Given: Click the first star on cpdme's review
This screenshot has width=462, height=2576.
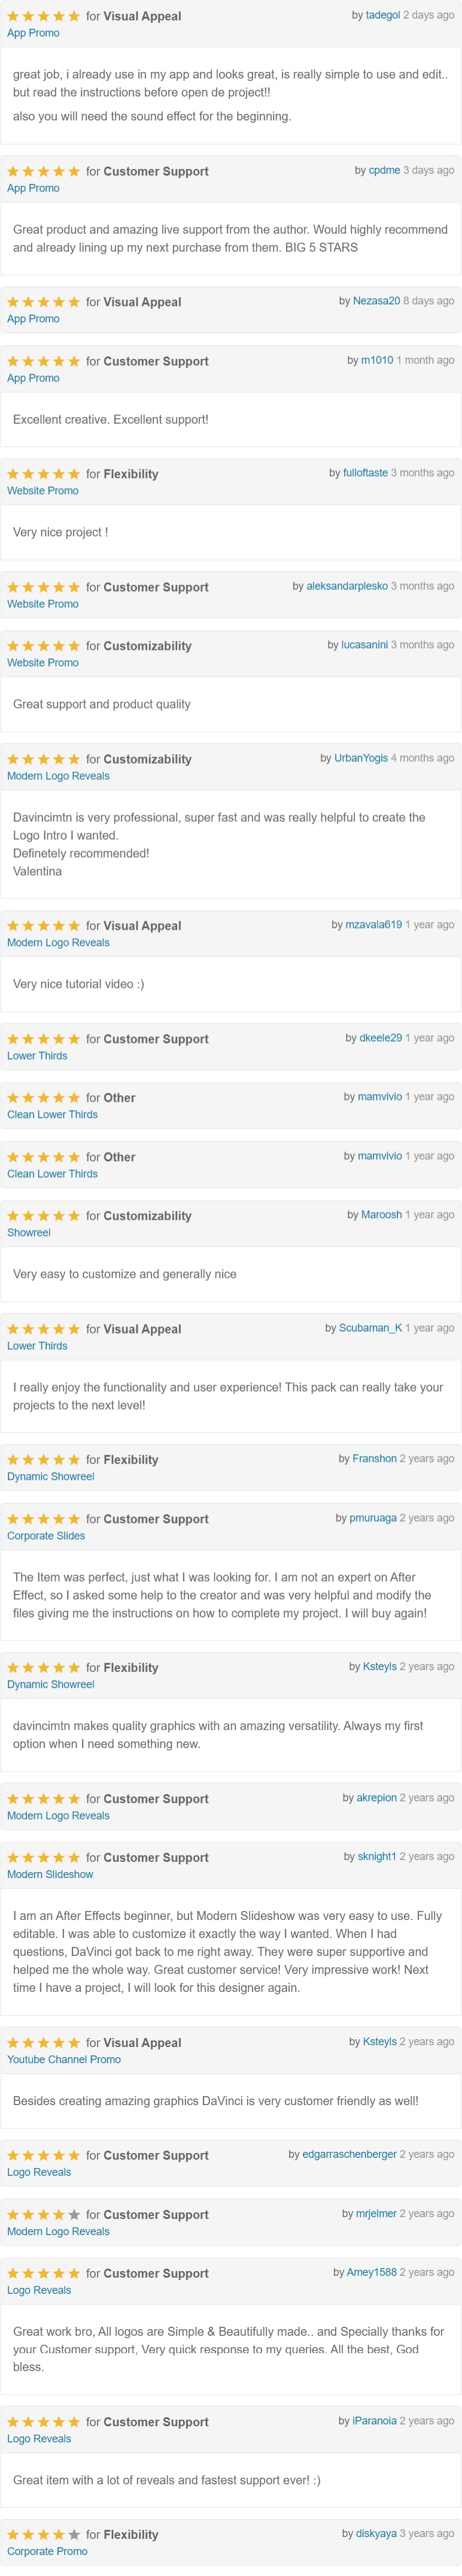Looking at the screenshot, I should click(x=13, y=171).
